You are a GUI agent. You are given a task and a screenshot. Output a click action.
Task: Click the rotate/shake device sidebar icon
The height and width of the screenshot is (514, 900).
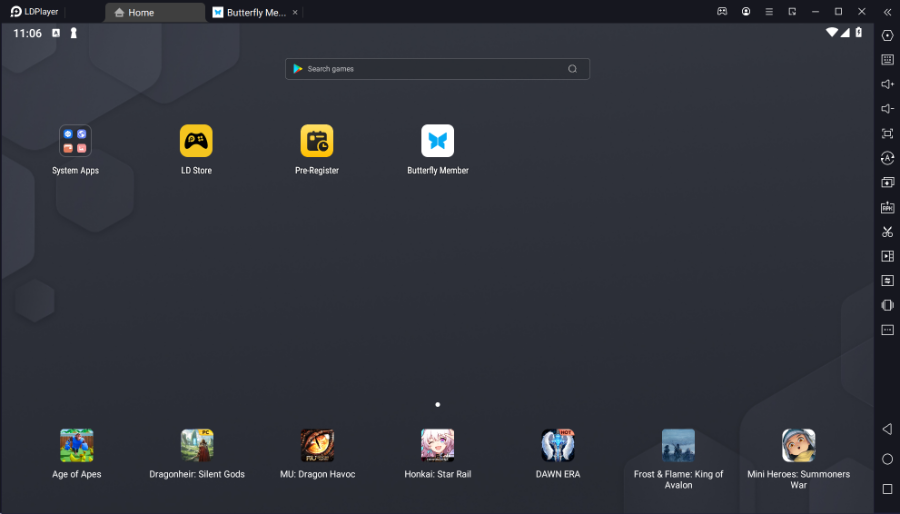887,305
